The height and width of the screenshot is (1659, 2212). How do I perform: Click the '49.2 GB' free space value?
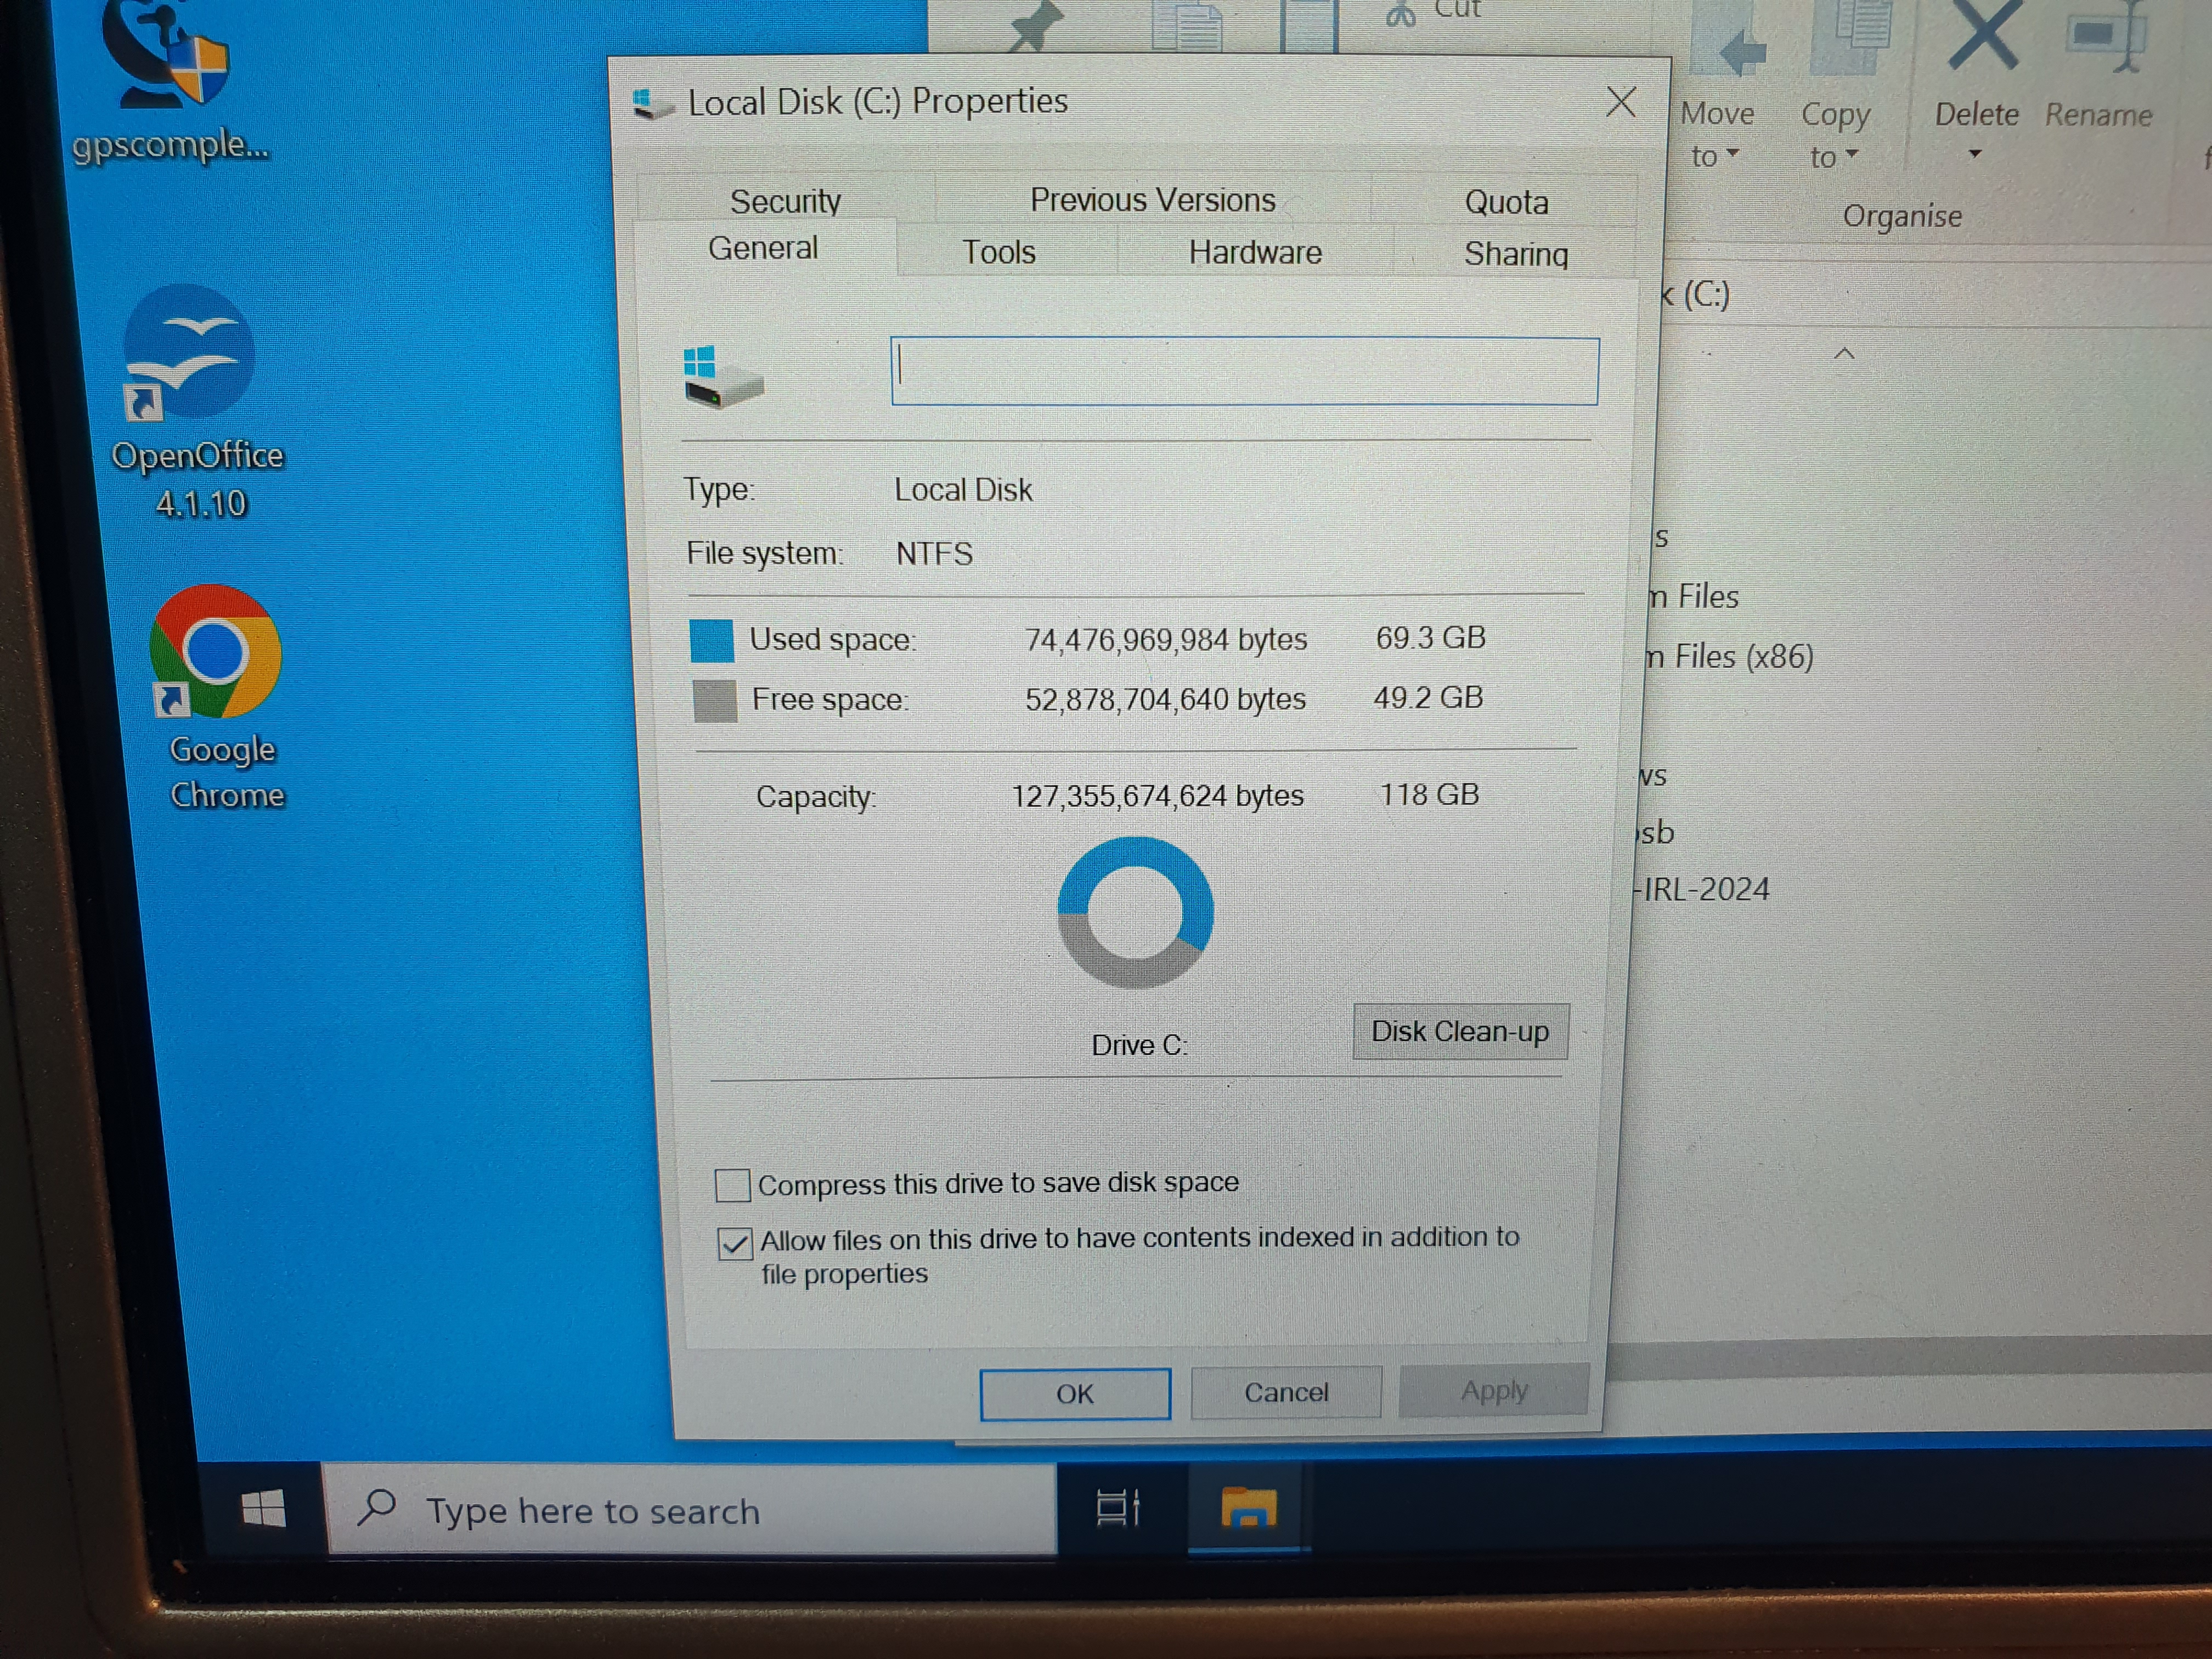pyautogui.click(x=1428, y=698)
